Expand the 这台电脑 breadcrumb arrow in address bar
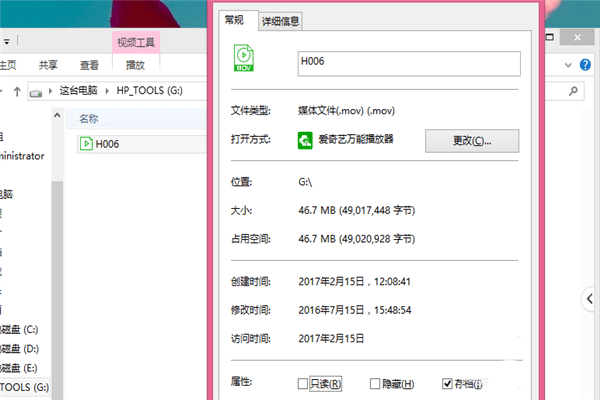Viewport: 600px width, 400px height. pyautogui.click(x=107, y=91)
